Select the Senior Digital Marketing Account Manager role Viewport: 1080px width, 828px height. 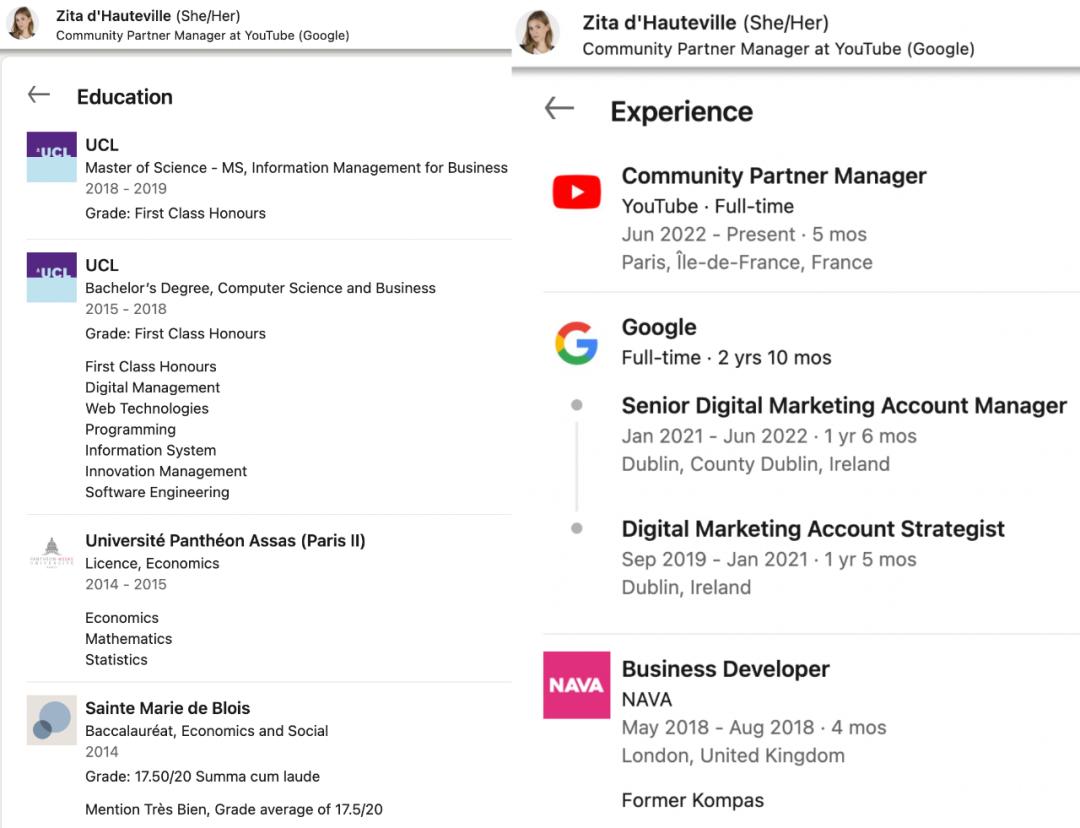tap(844, 406)
